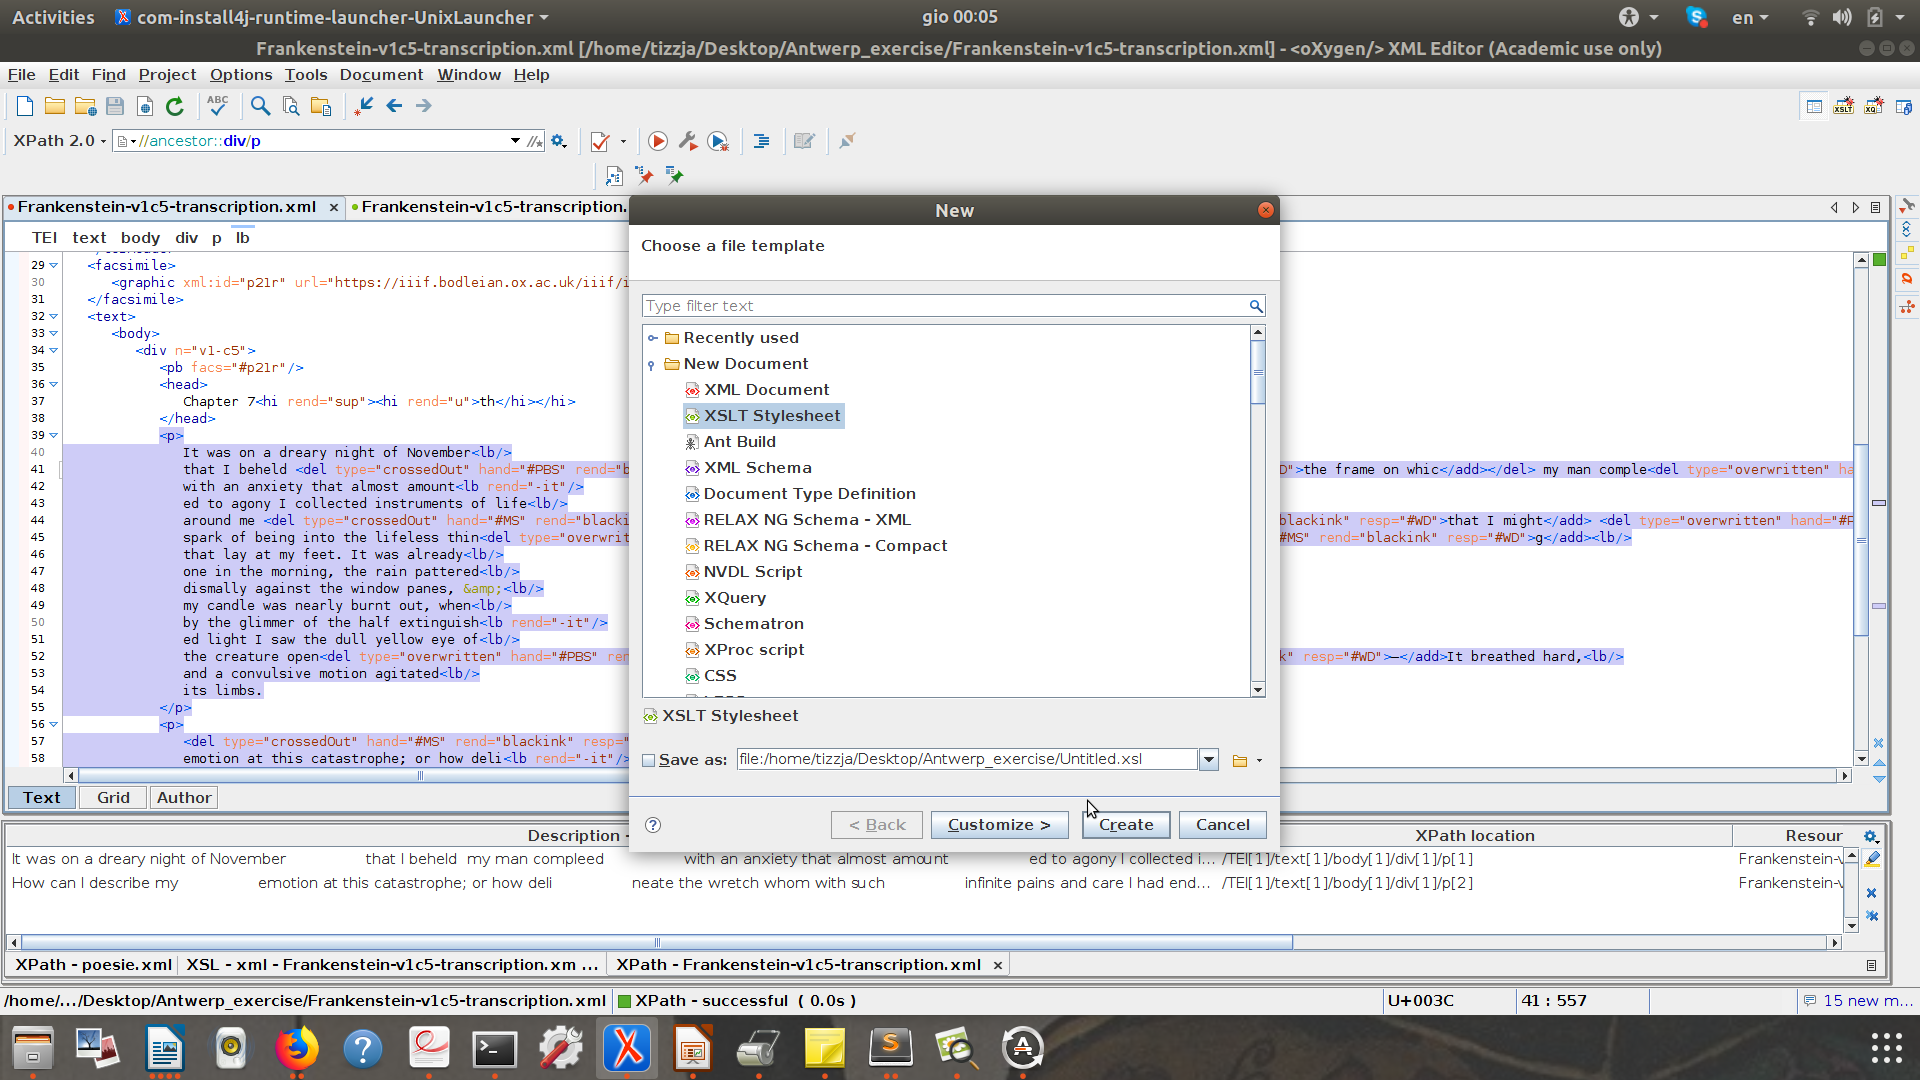The width and height of the screenshot is (1920, 1080).
Task: Navigate back with the blue left arrow
Action: (x=394, y=106)
